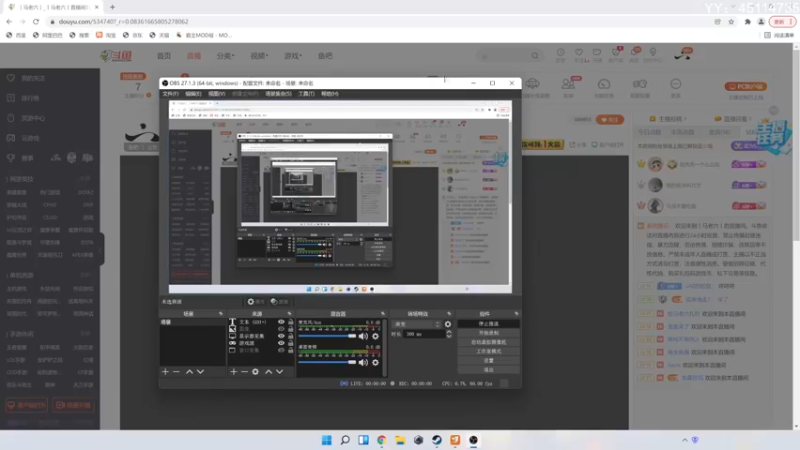Click the Stop Streaming button in OBS Controls

pyautogui.click(x=488, y=324)
